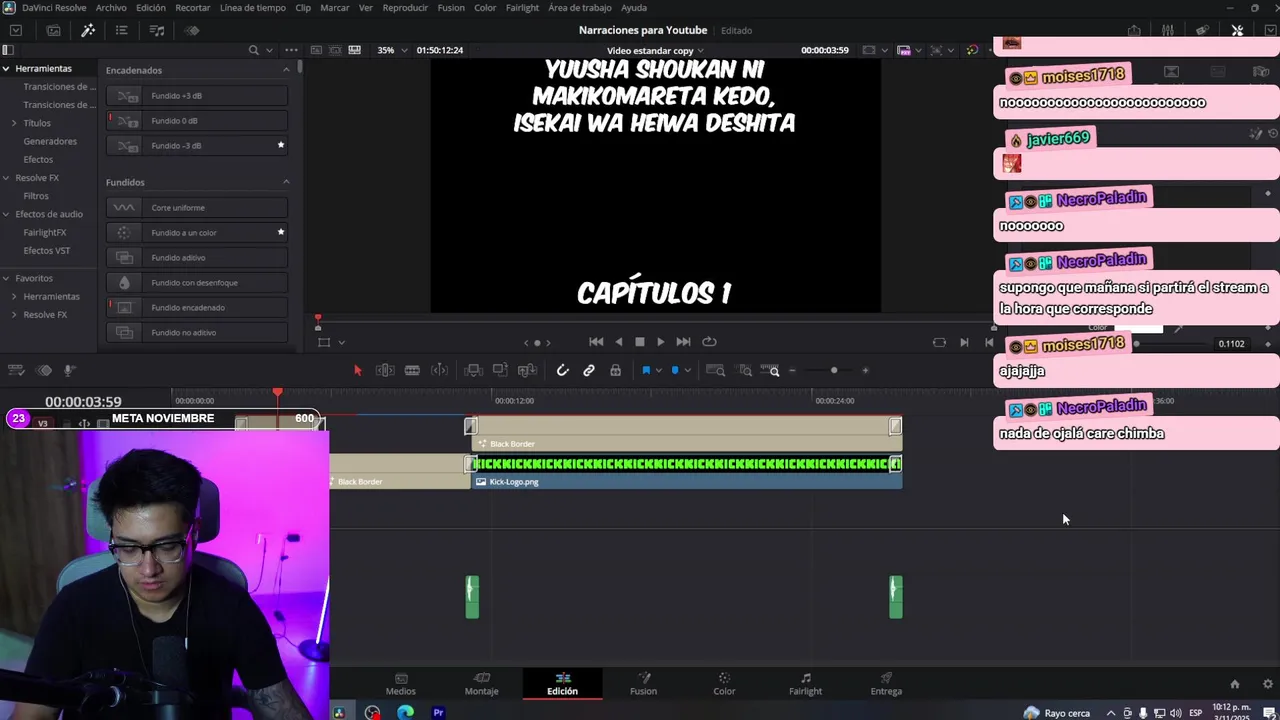This screenshot has height=720, width=1280.
Task: Collapse the Resolve FX tree section
Action: (x=6, y=177)
